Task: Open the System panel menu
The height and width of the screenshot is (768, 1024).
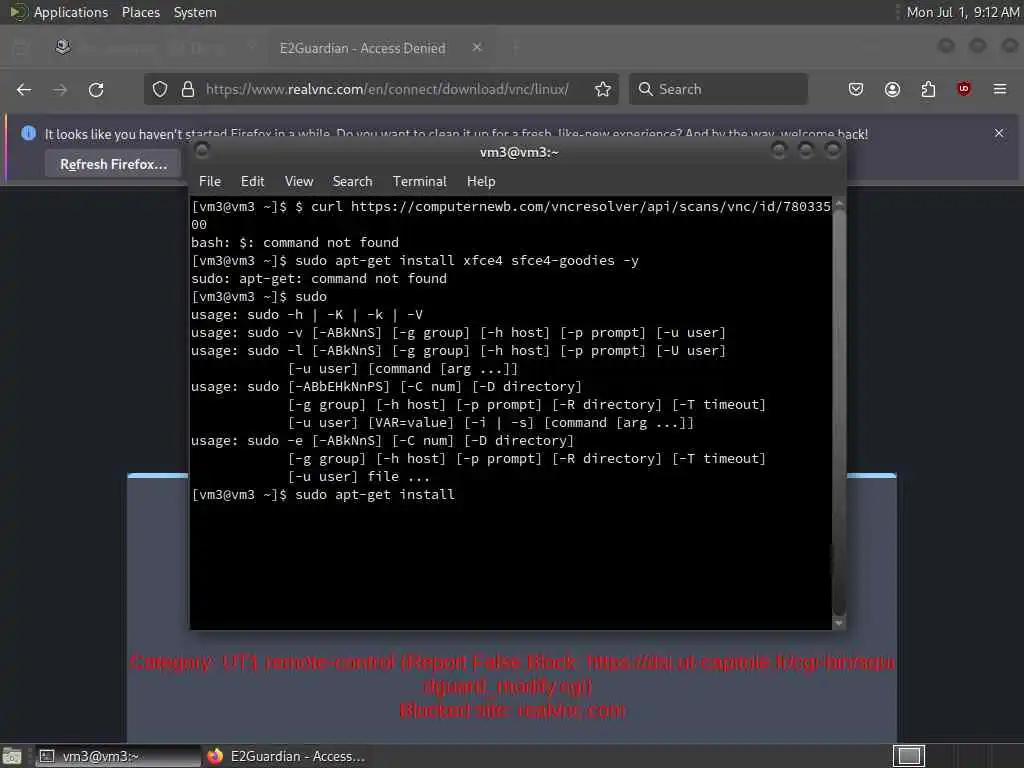Action: coord(195,12)
